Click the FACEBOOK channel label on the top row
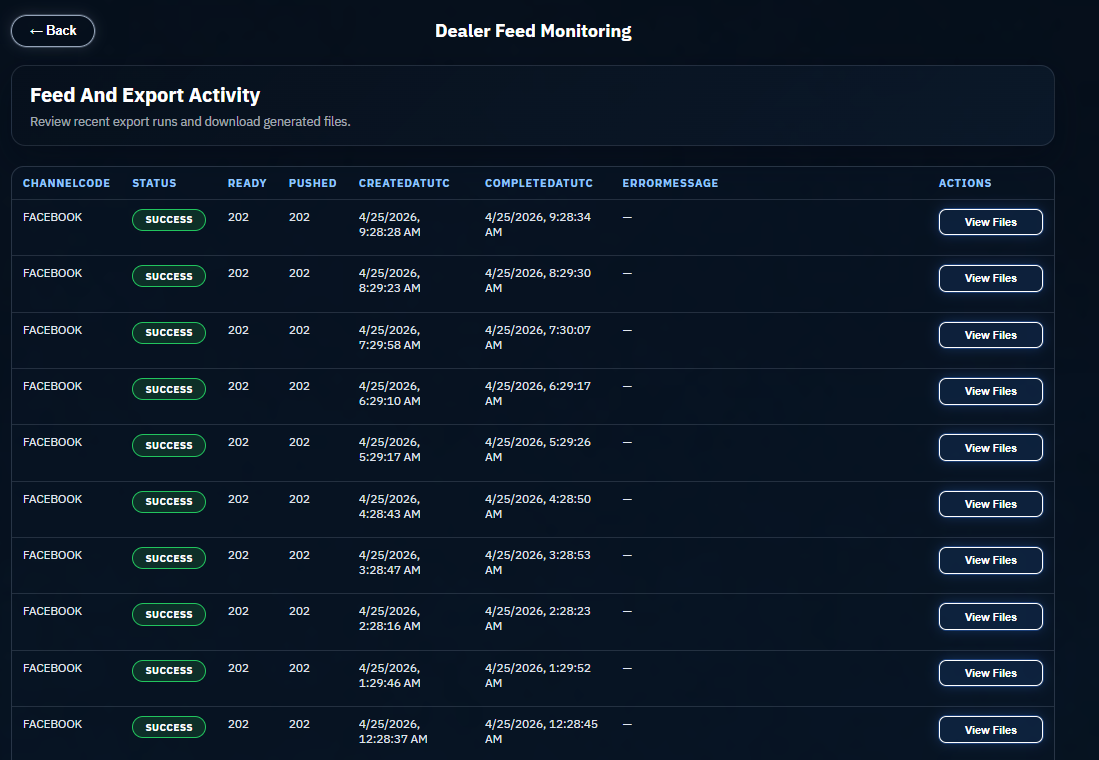 pos(52,217)
